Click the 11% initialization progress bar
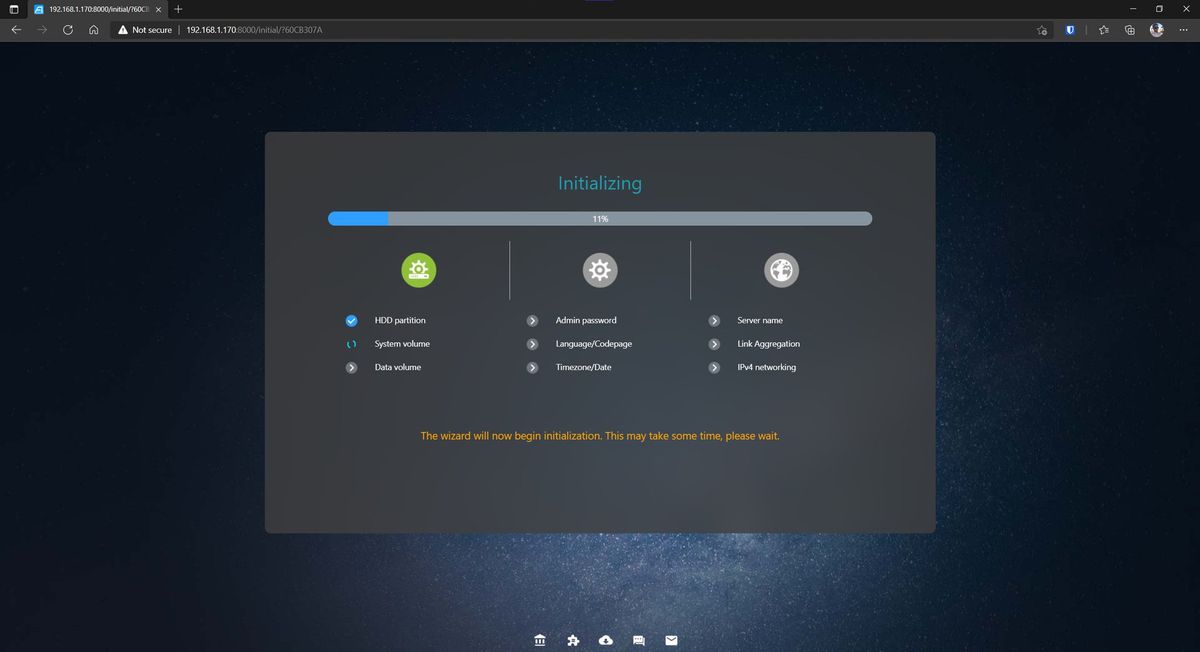1200x652 pixels. point(600,218)
